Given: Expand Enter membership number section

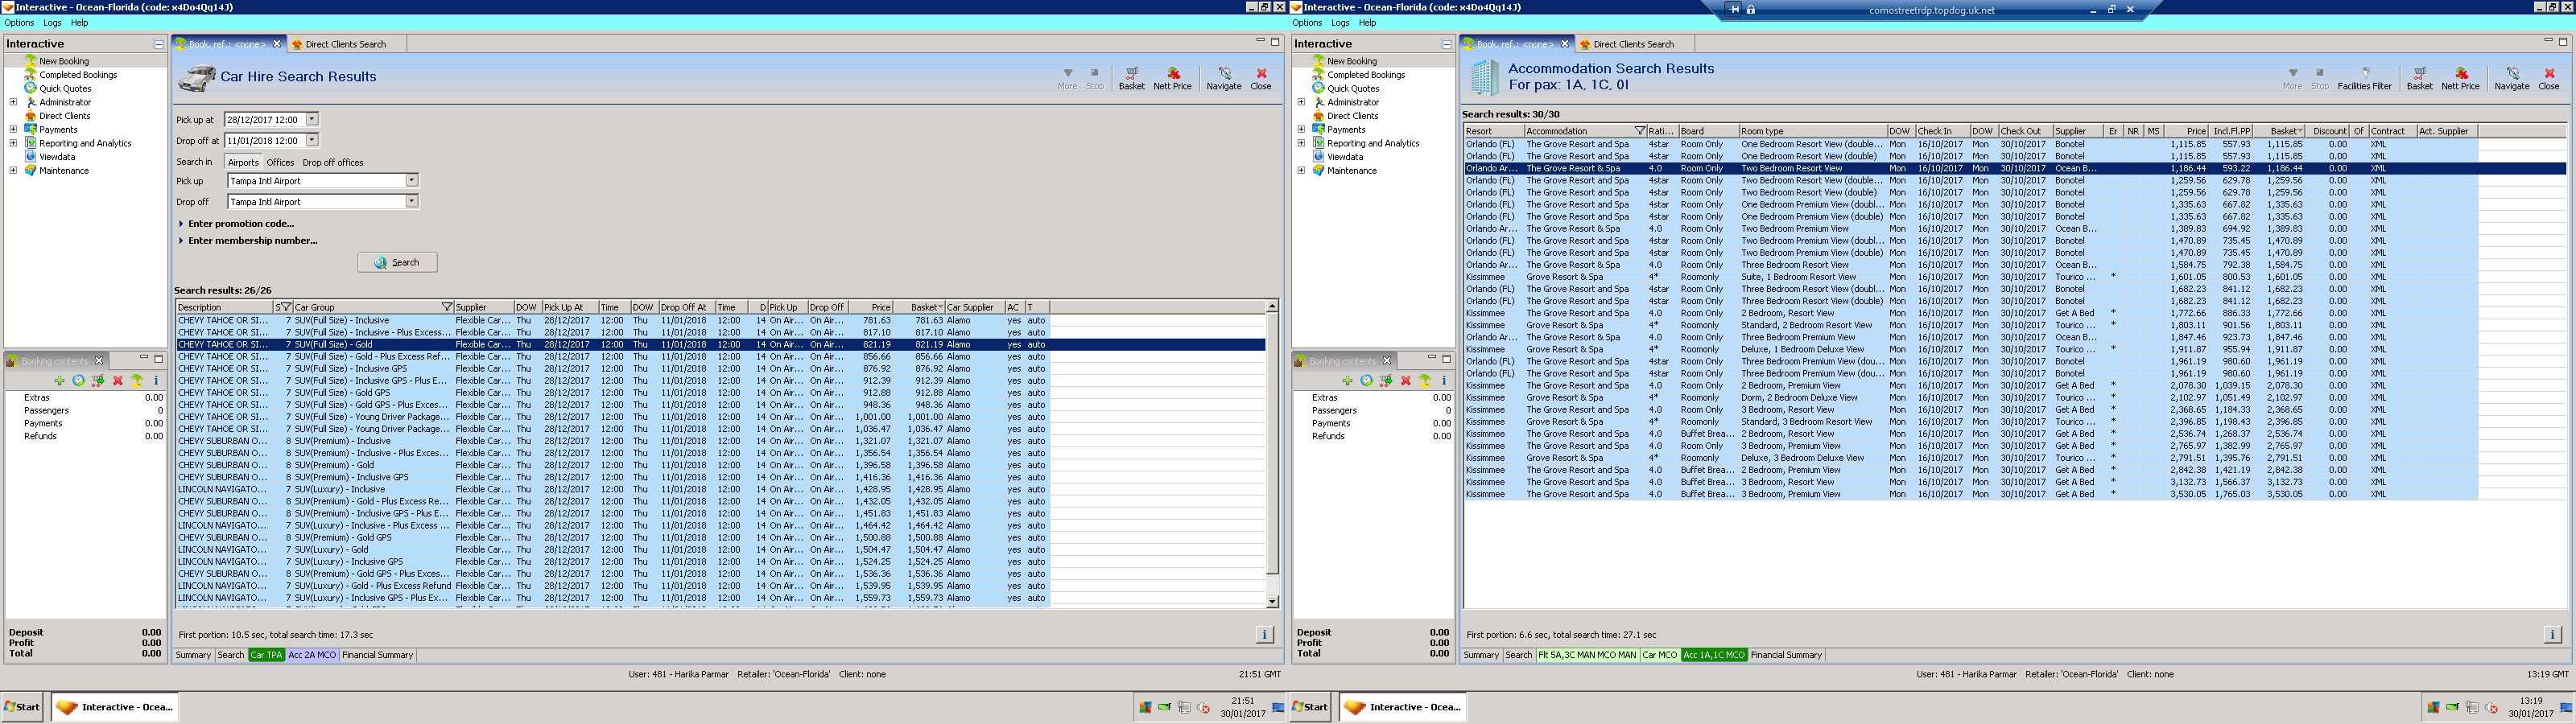Looking at the screenshot, I should point(252,241).
